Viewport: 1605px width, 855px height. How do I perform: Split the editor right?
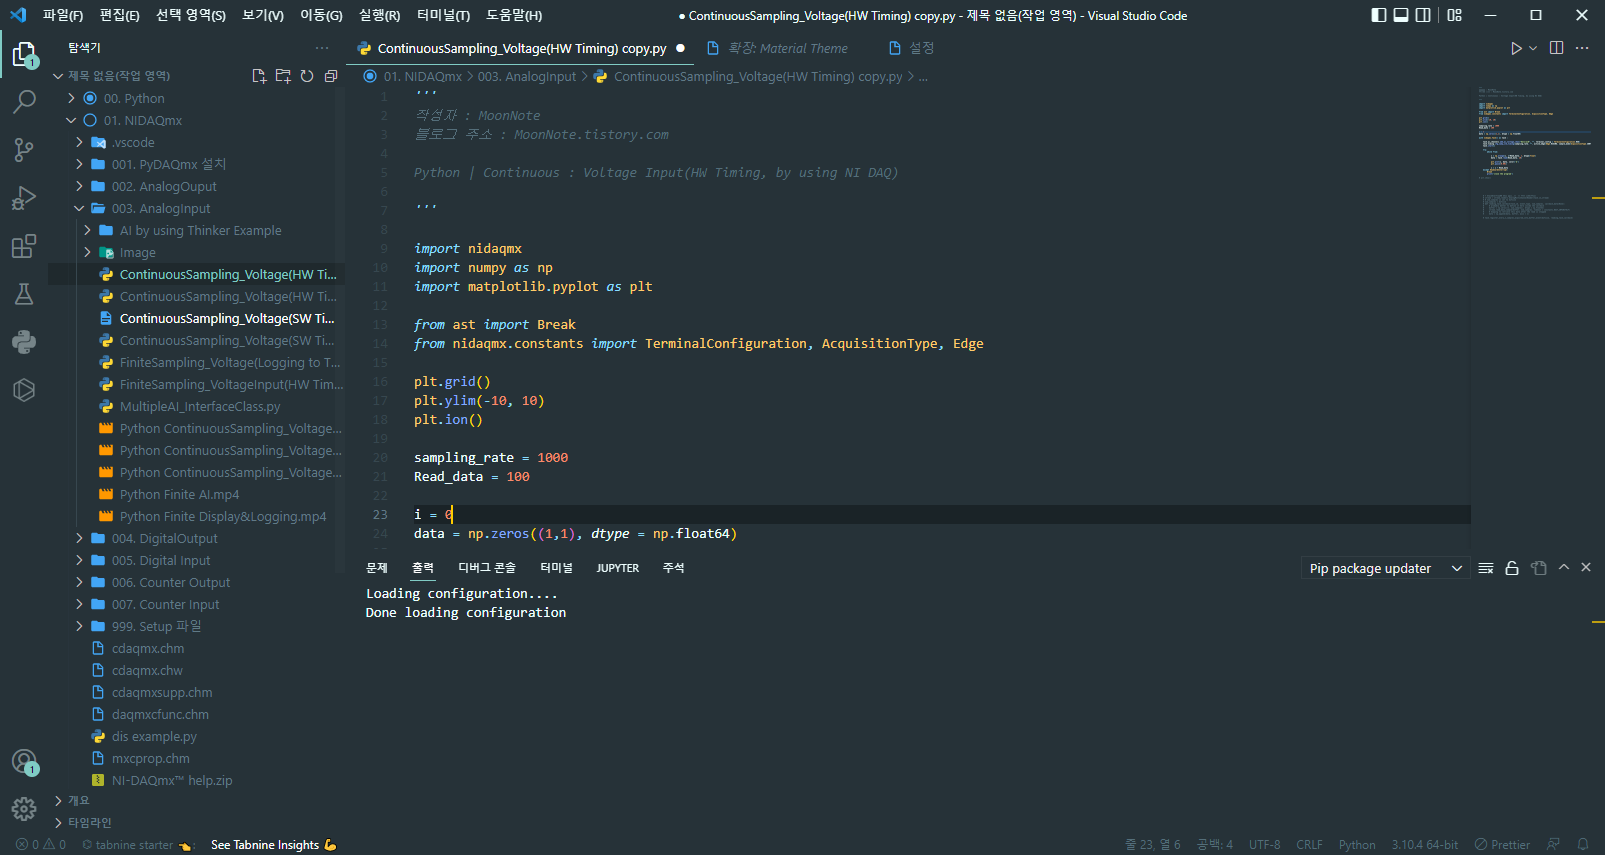[x=1556, y=48]
